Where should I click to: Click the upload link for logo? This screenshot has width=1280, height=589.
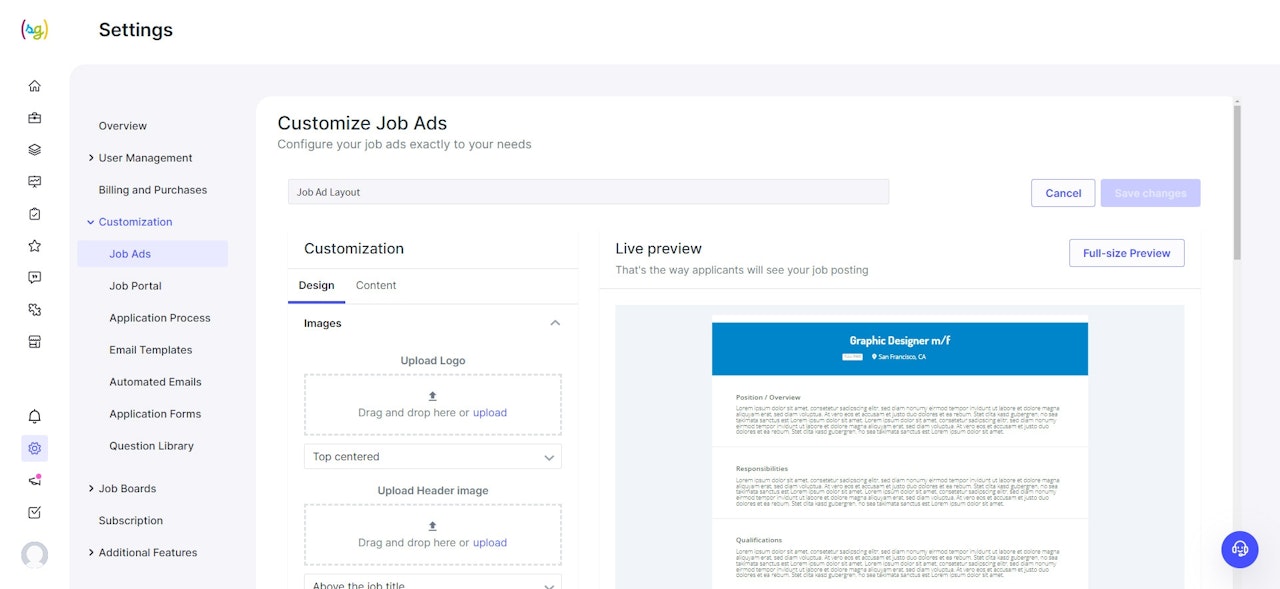click(490, 413)
